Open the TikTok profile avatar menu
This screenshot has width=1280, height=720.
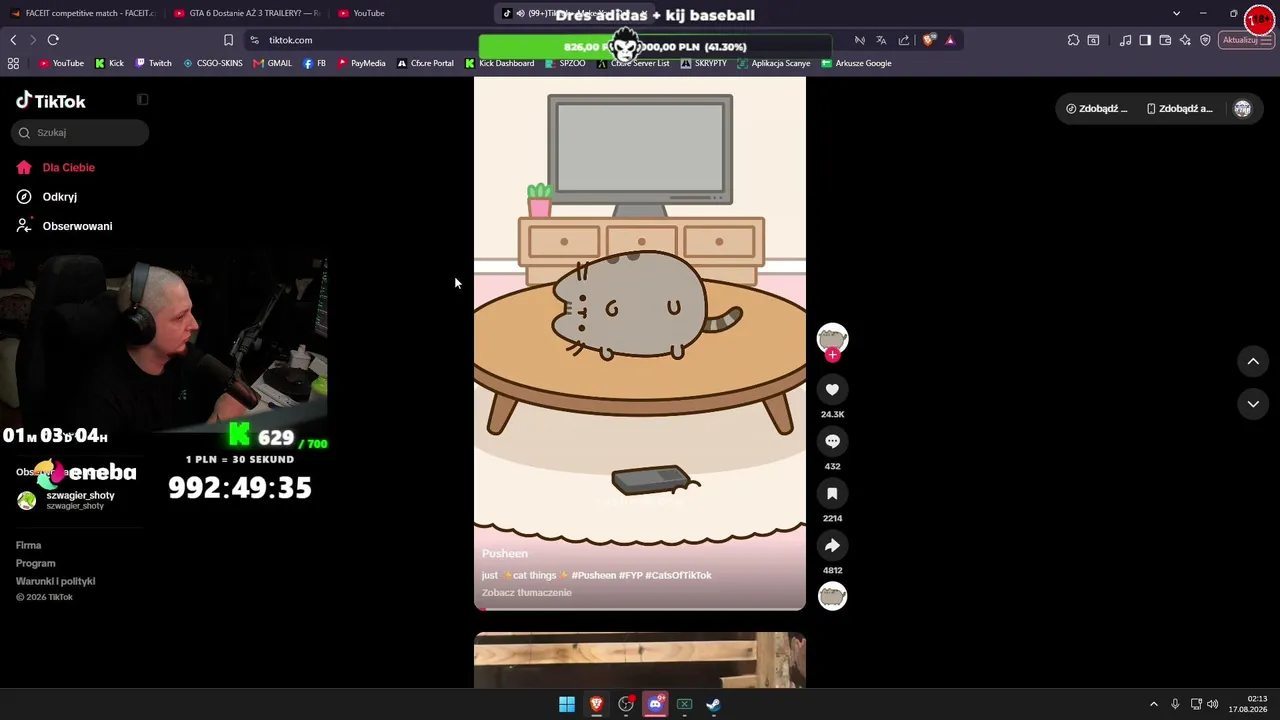pos(1242,109)
